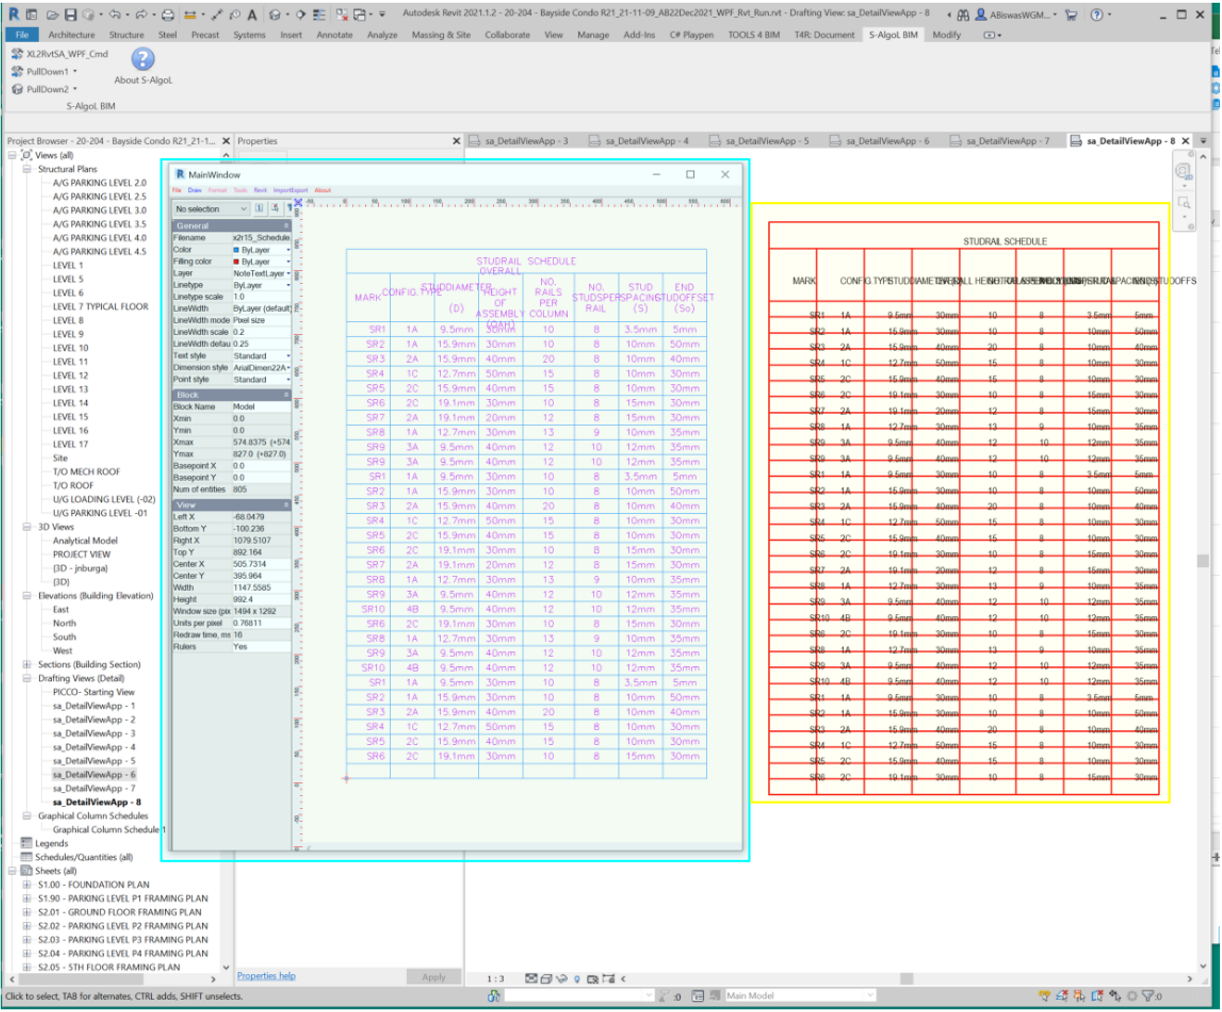Click the Properties help link

(x=266, y=976)
